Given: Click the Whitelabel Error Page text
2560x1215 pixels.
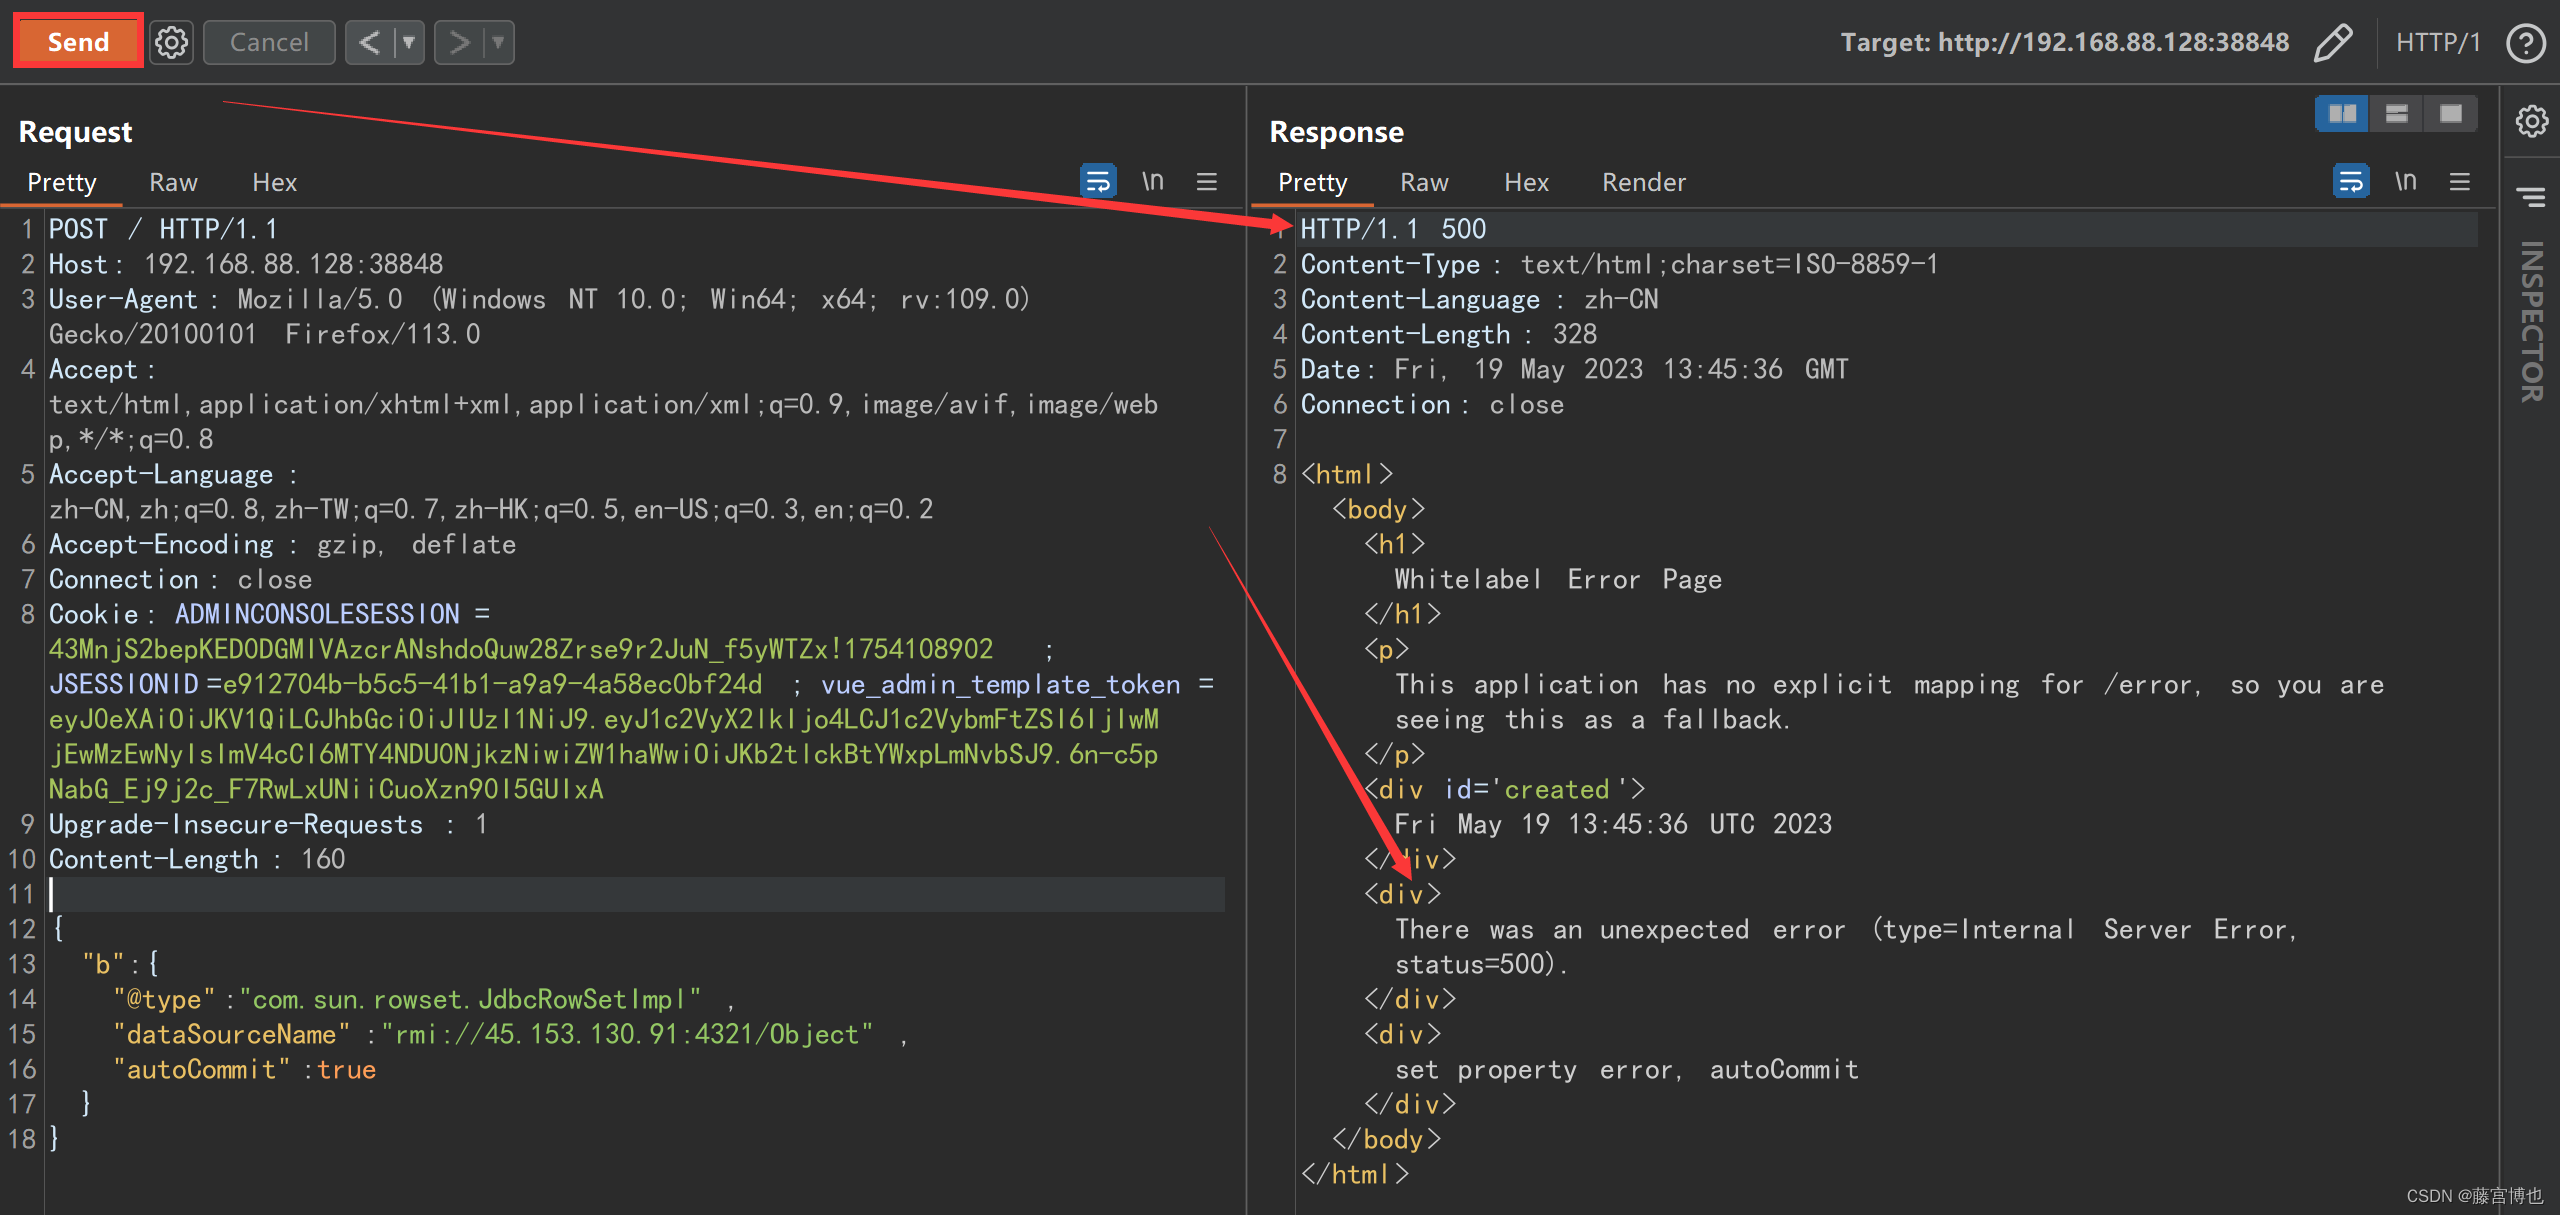Looking at the screenshot, I should pyautogui.click(x=1558, y=579).
